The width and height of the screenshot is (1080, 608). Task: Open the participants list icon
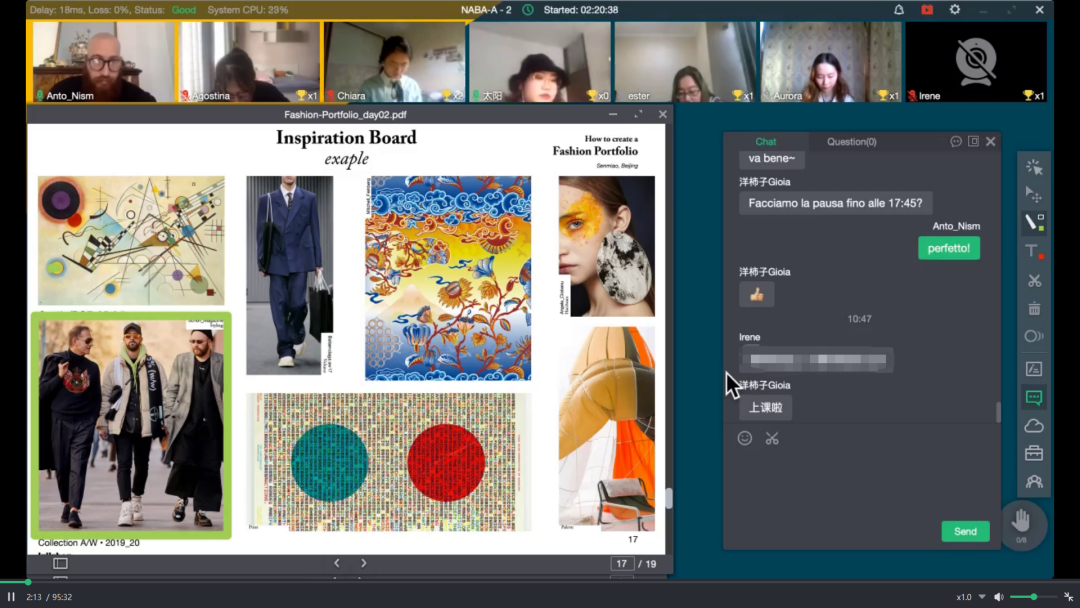click(1034, 482)
